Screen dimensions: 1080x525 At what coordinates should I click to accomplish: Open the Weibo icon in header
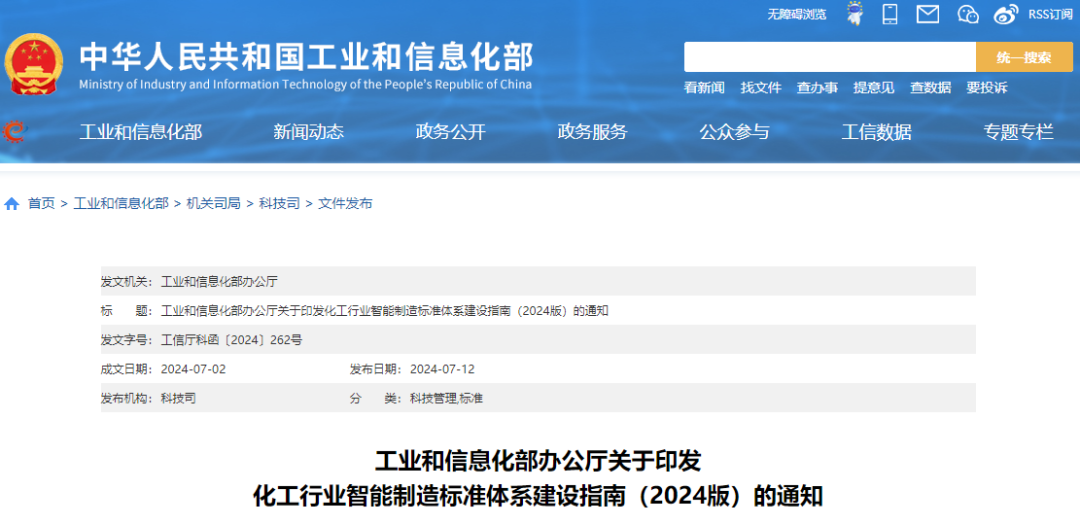pos(1005,14)
